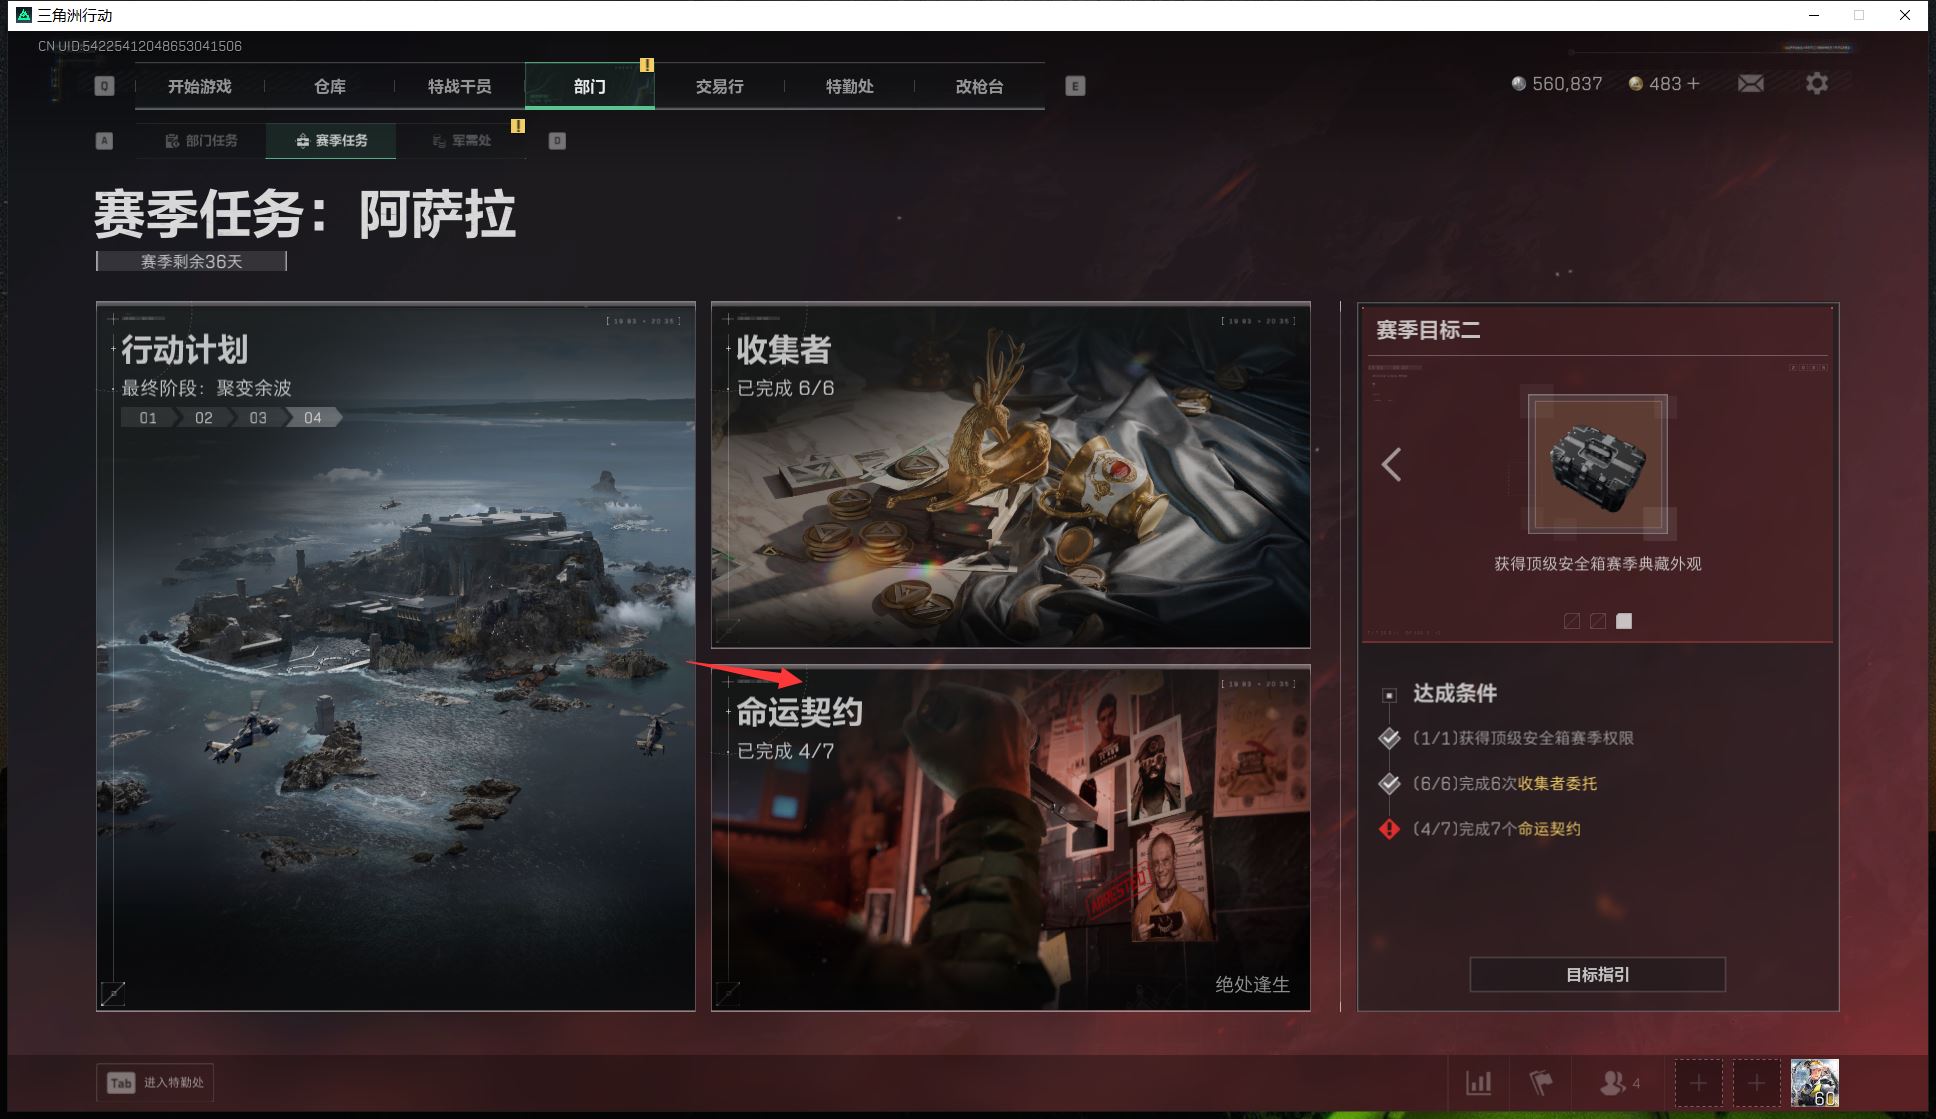
Task: Open the statistics bar chart icon
Action: (x=1480, y=1083)
